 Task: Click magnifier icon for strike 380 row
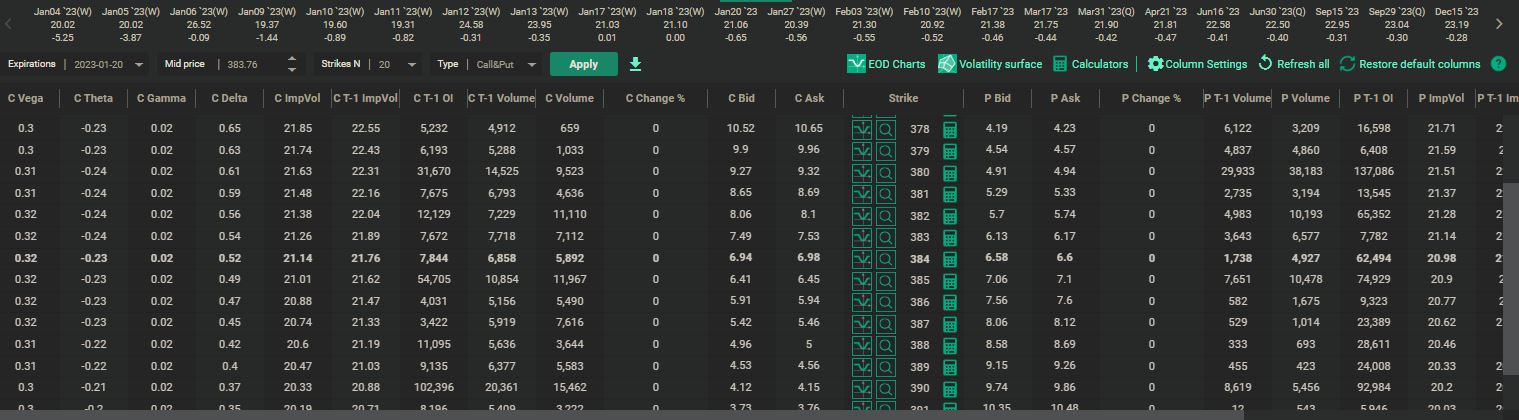(886, 172)
